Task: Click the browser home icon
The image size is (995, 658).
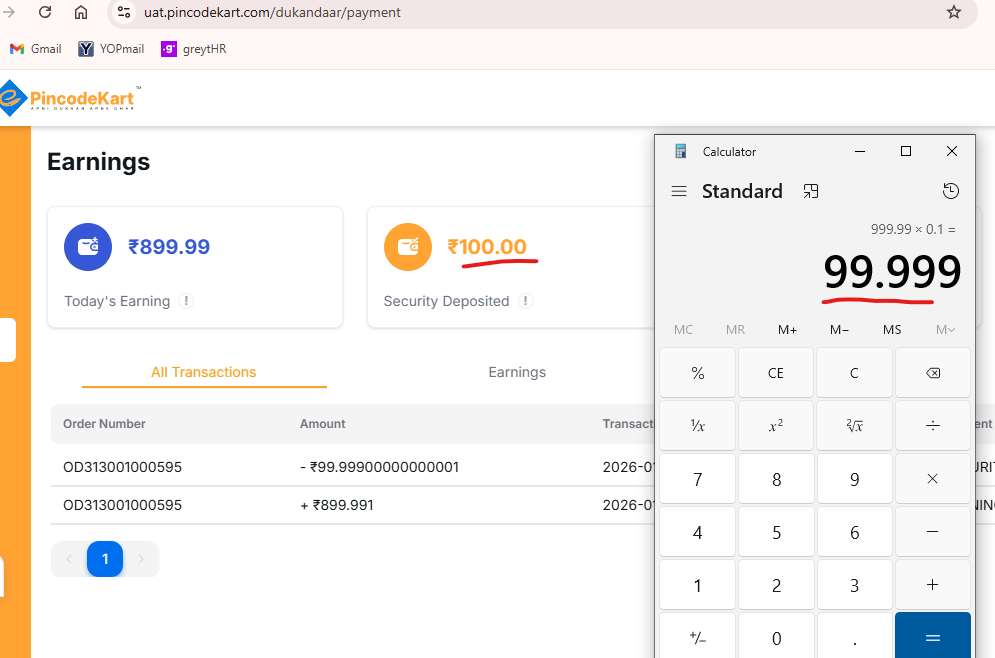Action: tap(81, 13)
